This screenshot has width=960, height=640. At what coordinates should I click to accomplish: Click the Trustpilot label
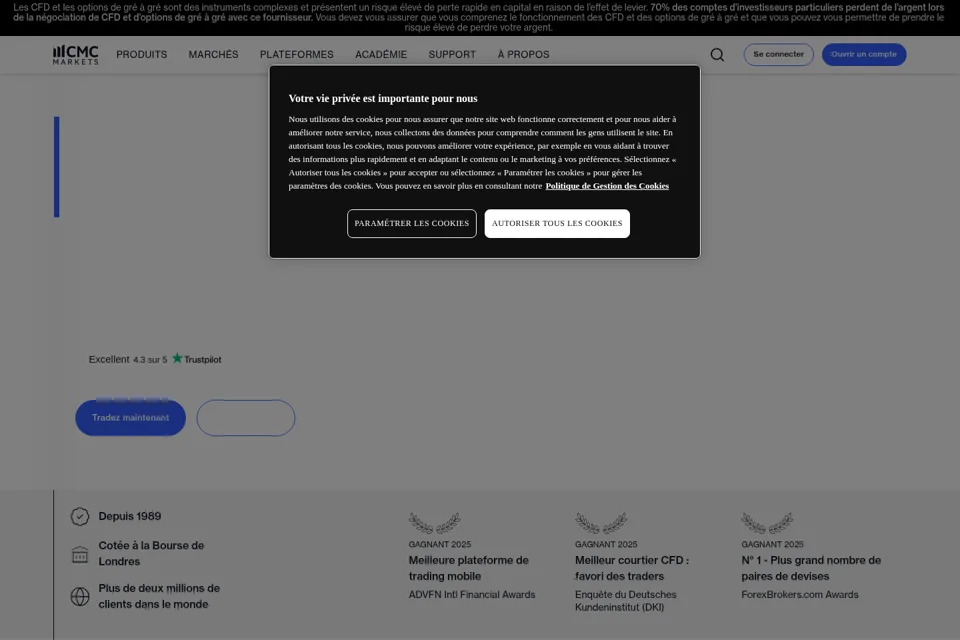(203, 360)
